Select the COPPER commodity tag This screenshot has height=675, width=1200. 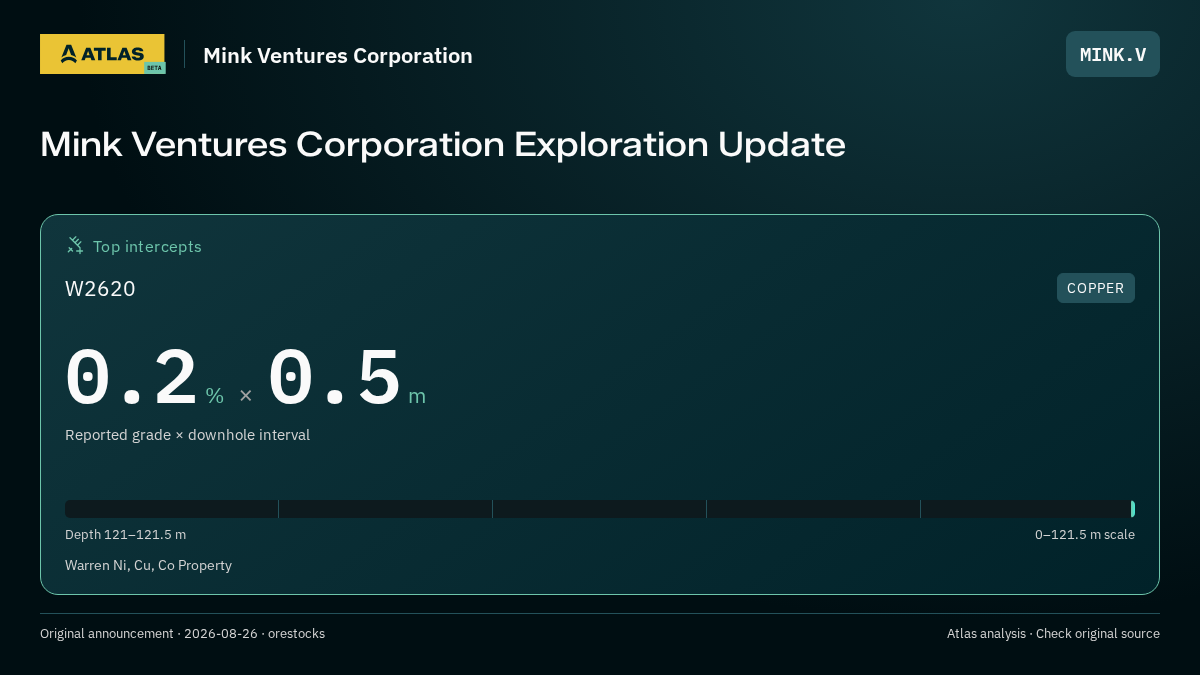(x=1096, y=288)
